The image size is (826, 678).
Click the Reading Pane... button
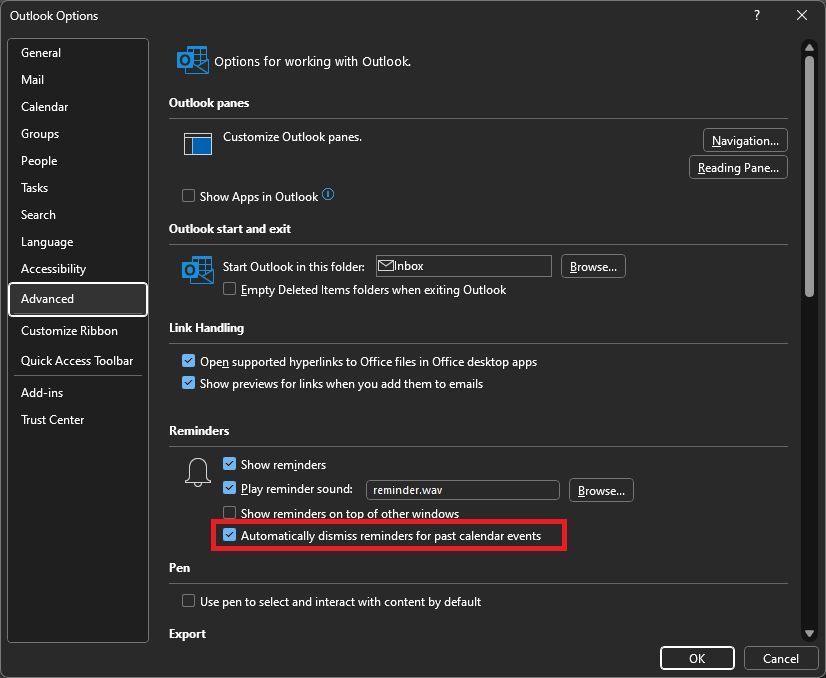pyautogui.click(x=738, y=168)
